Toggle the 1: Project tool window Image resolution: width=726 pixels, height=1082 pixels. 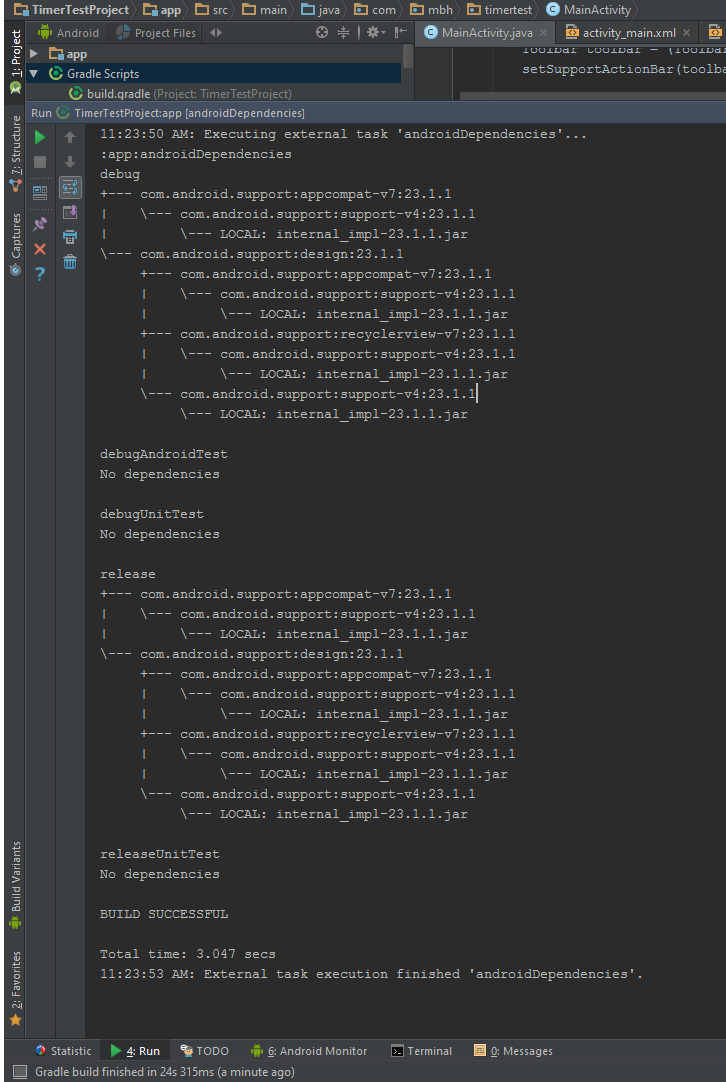pos(15,62)
